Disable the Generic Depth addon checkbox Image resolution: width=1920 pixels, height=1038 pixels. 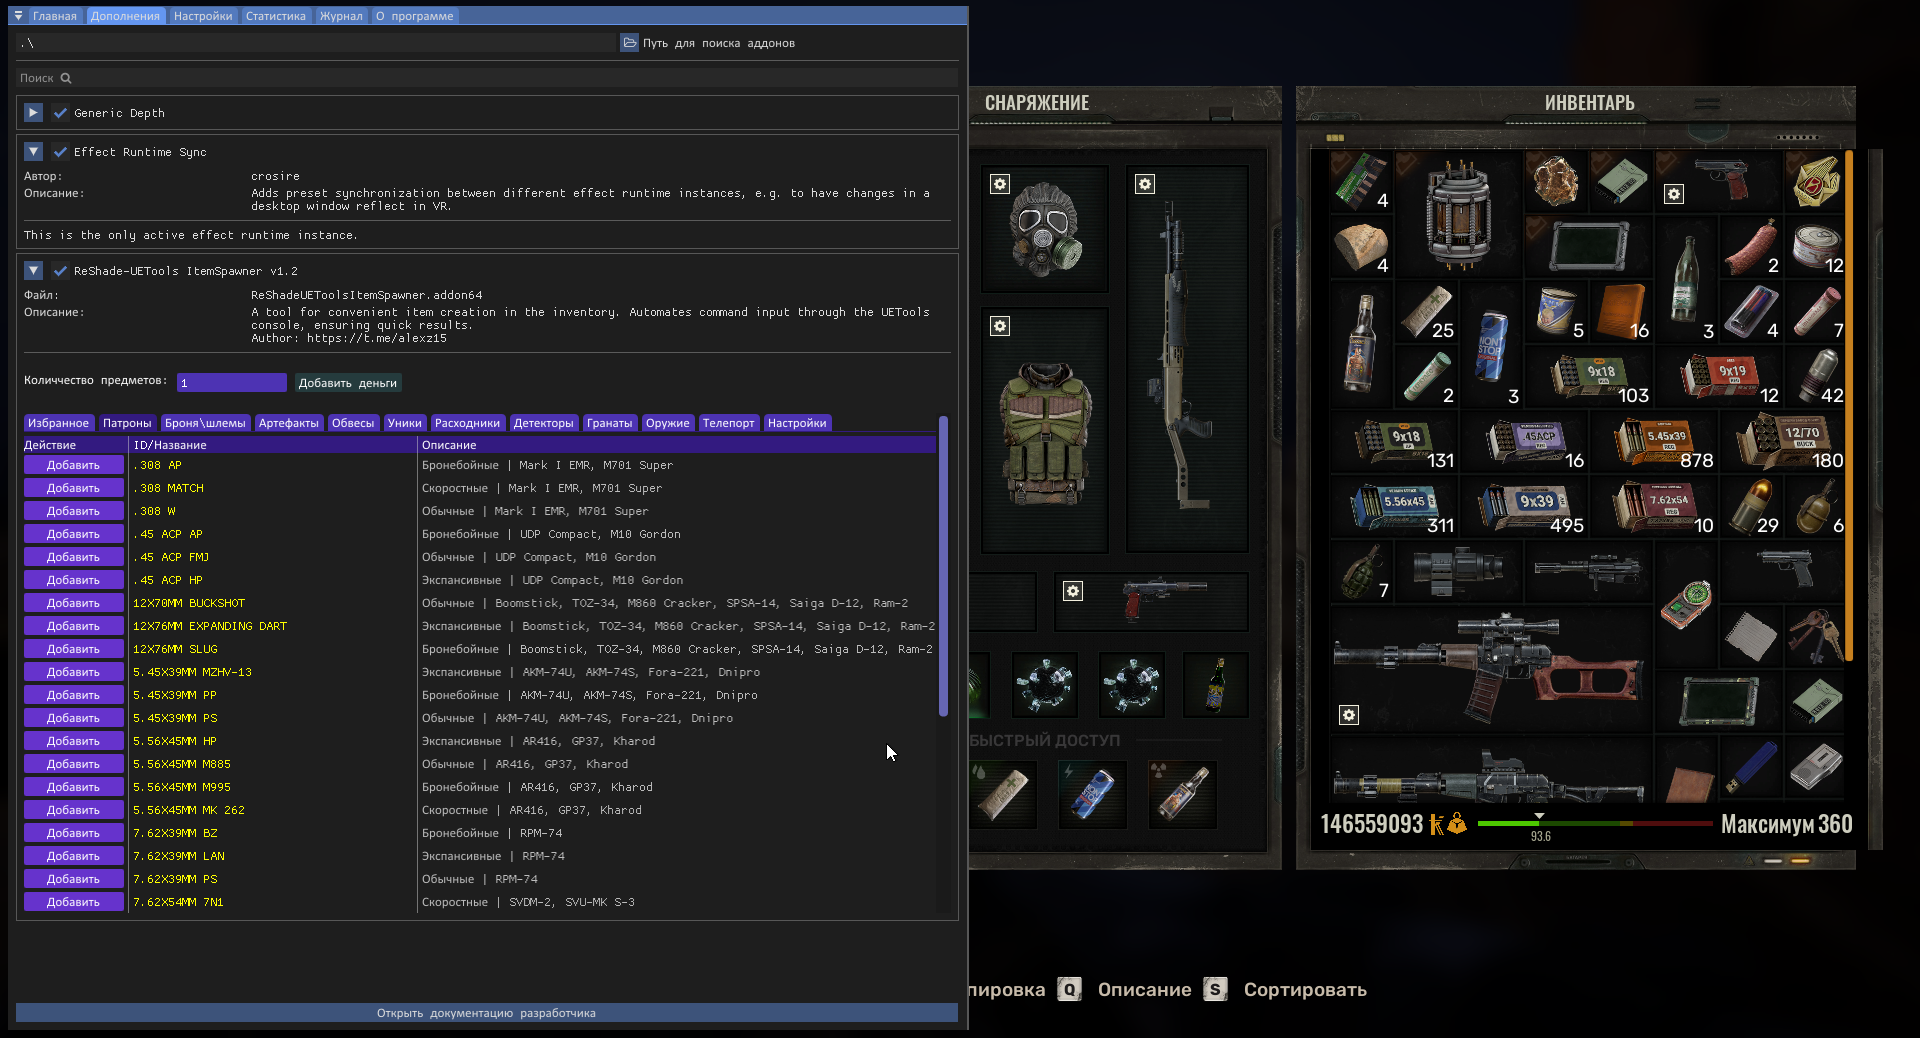(61, 113)
